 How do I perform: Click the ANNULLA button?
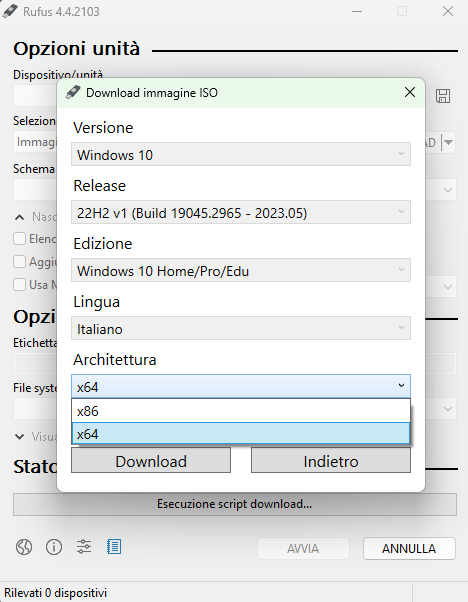click(409, 548)
